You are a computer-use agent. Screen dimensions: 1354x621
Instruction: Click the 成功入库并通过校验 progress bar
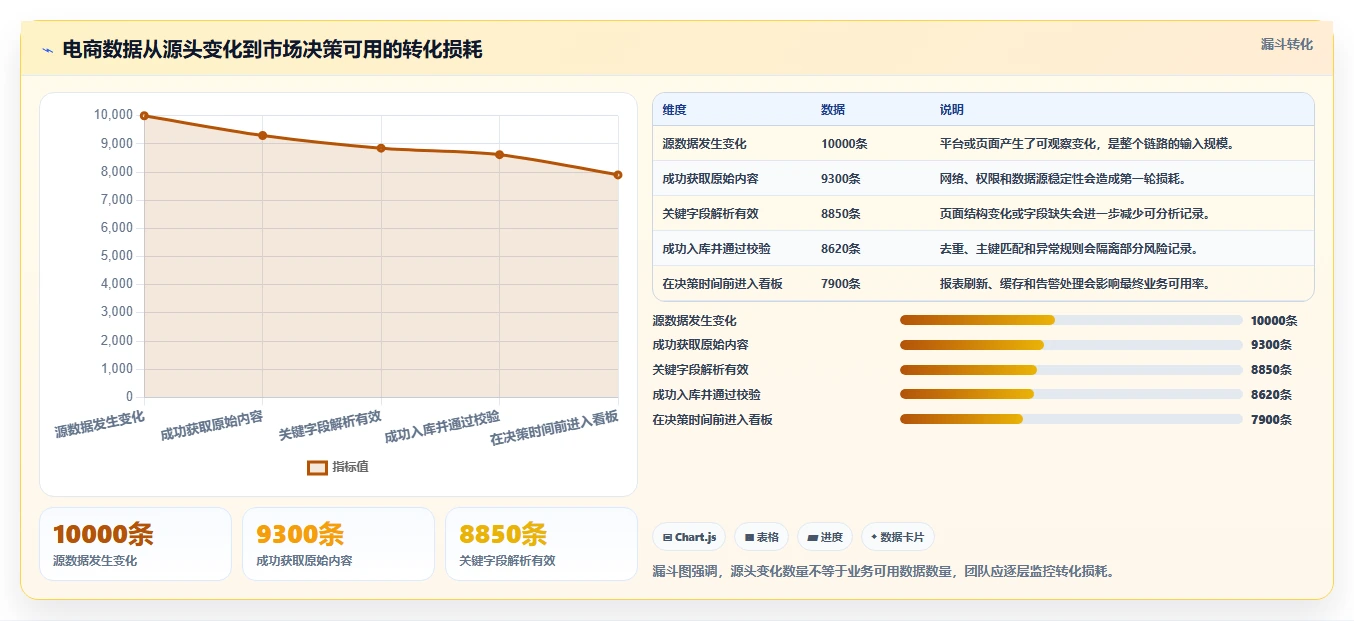1071,394
